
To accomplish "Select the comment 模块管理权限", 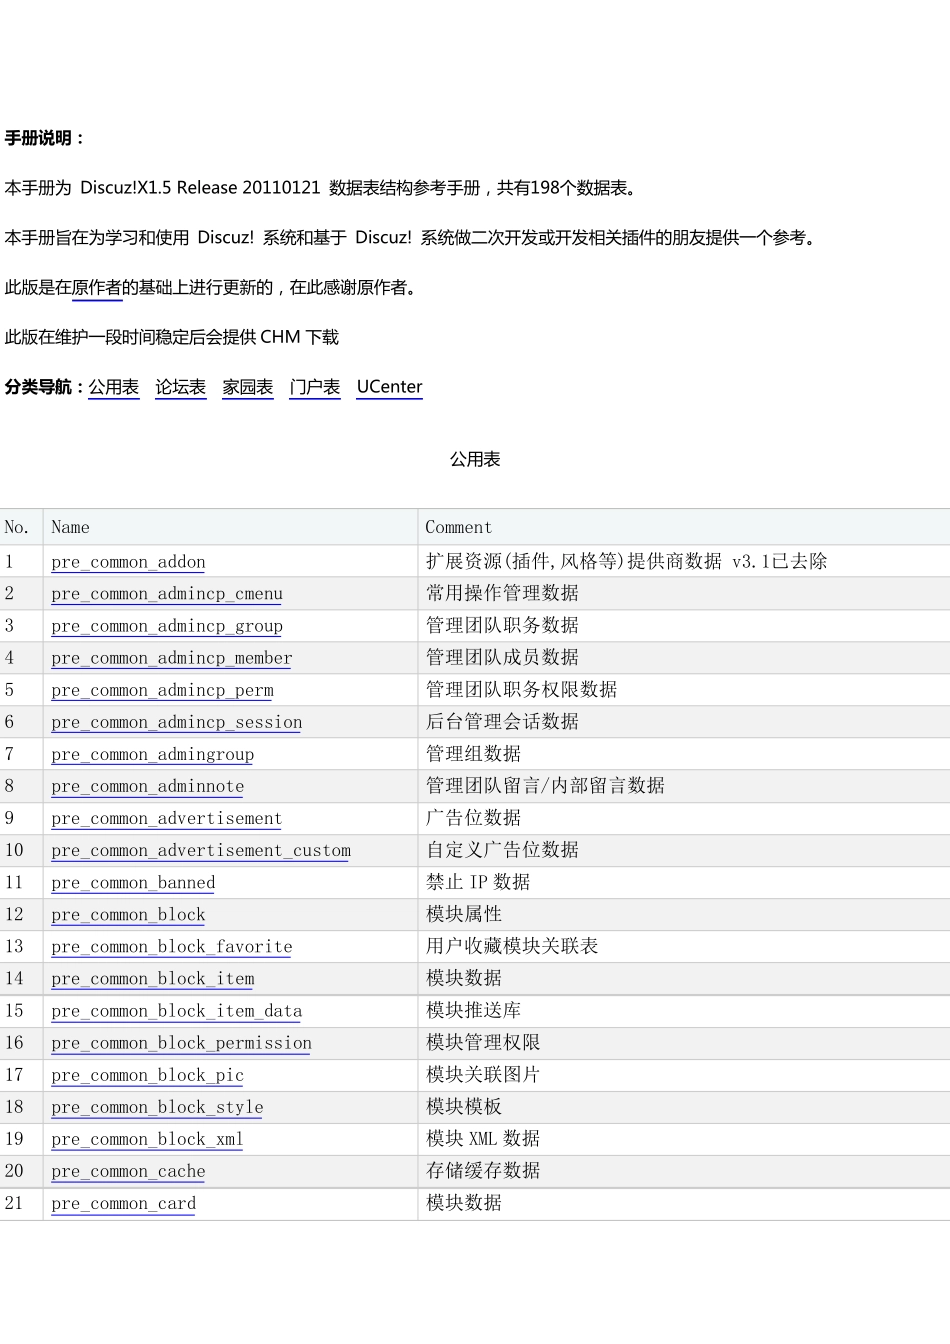I will (483, 1042).
